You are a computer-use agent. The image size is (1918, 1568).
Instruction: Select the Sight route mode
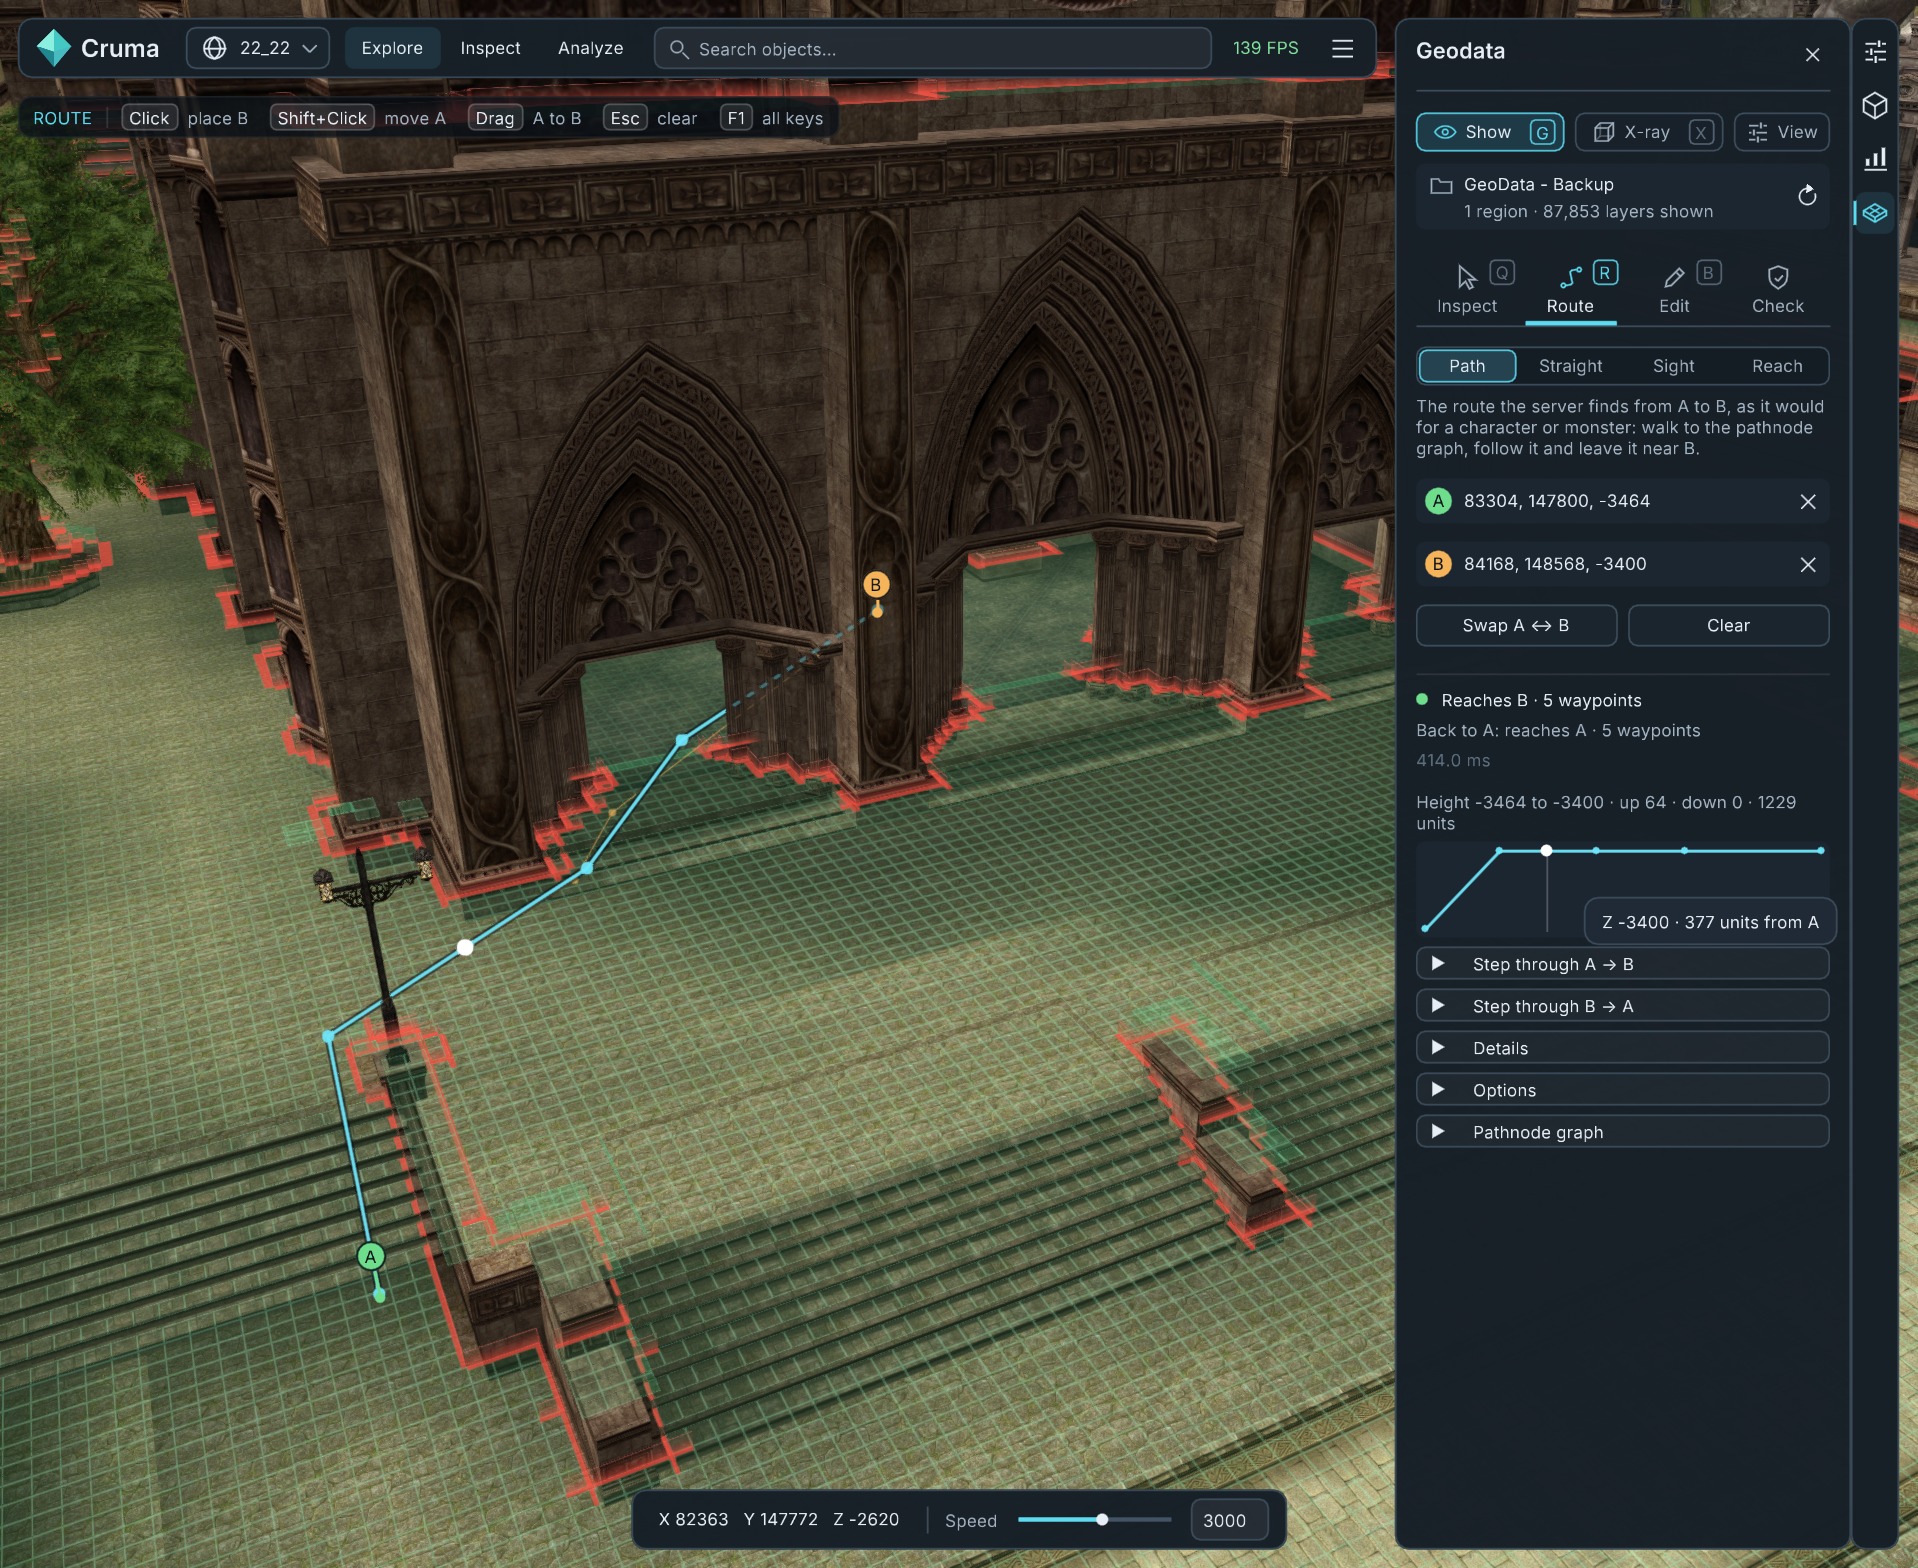tap(1673, 366)
